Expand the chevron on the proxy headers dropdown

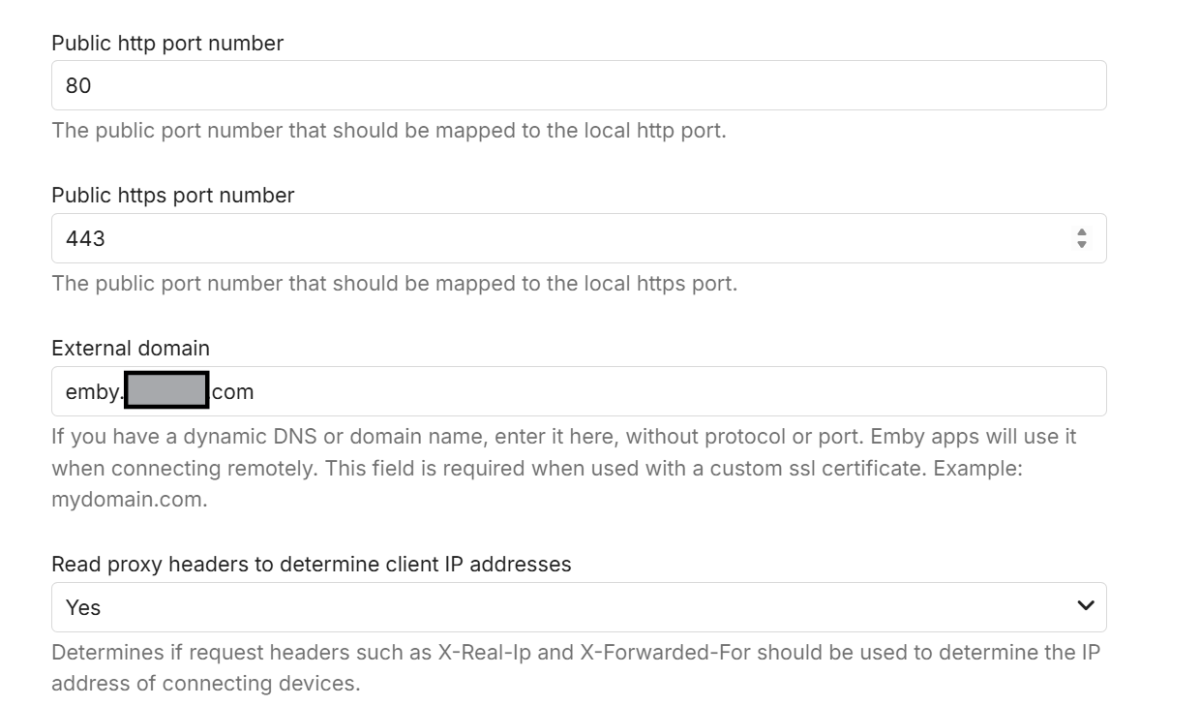point(1085,606)
